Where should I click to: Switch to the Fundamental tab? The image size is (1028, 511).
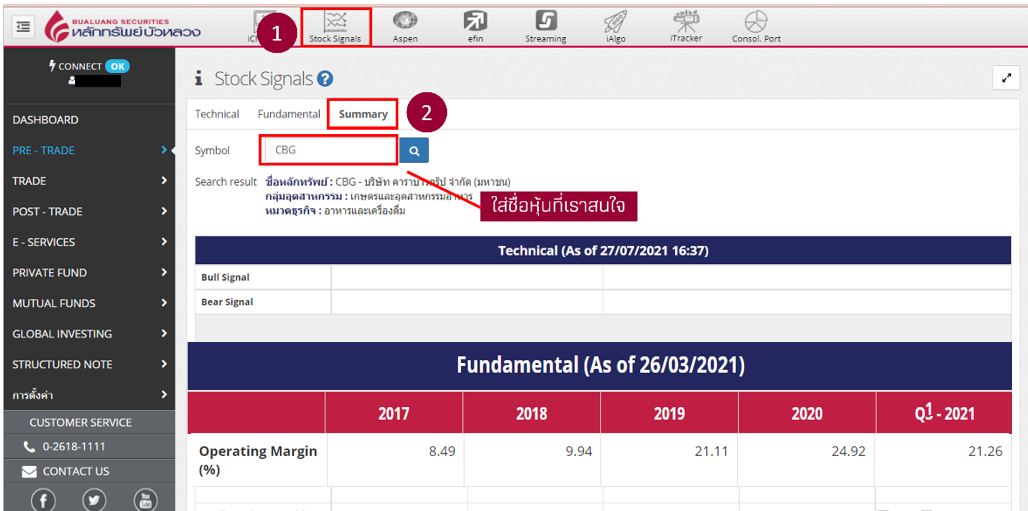click(289, 114)
